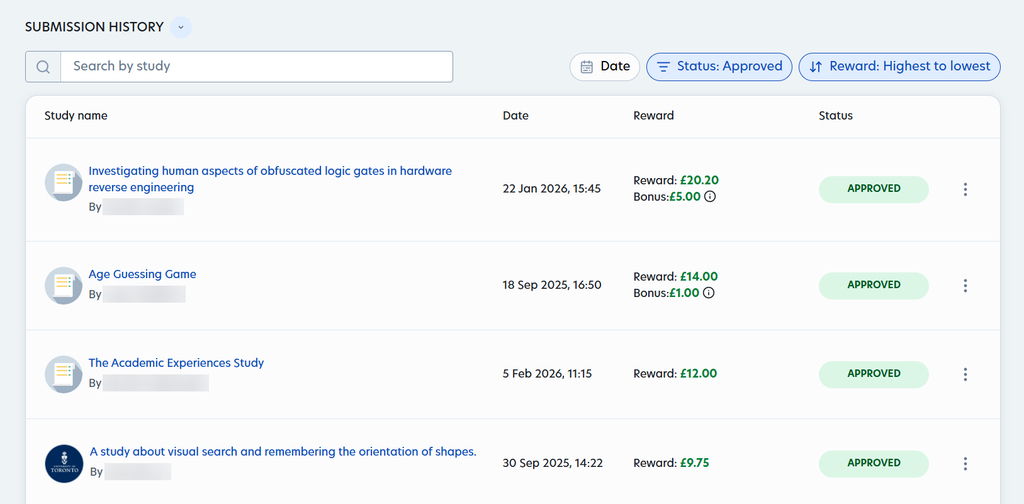Click the date 30 Sep 2025, 14:22
1024x504 pixels.
click(553, 464)
